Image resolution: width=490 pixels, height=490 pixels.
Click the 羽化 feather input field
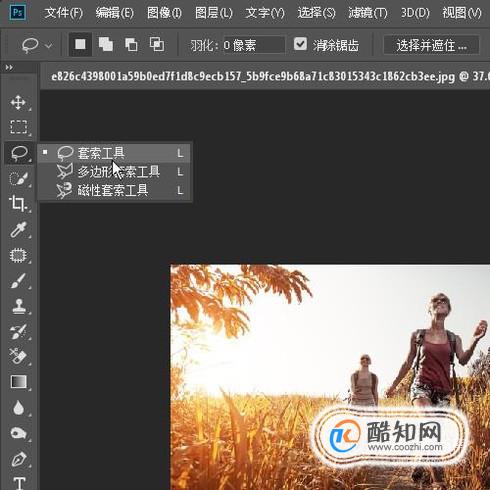254,45
